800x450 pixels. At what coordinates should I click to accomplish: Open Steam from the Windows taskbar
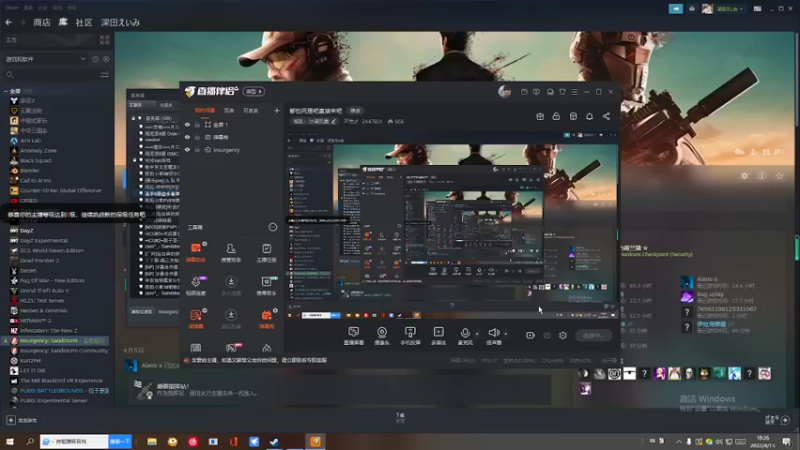274,441
